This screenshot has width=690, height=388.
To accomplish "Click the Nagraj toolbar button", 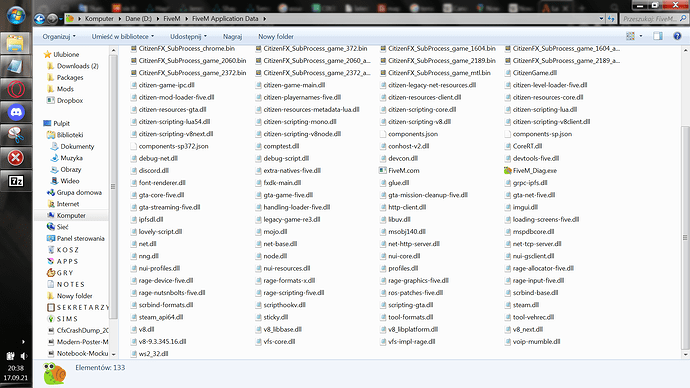I will (x=232, y=37).
